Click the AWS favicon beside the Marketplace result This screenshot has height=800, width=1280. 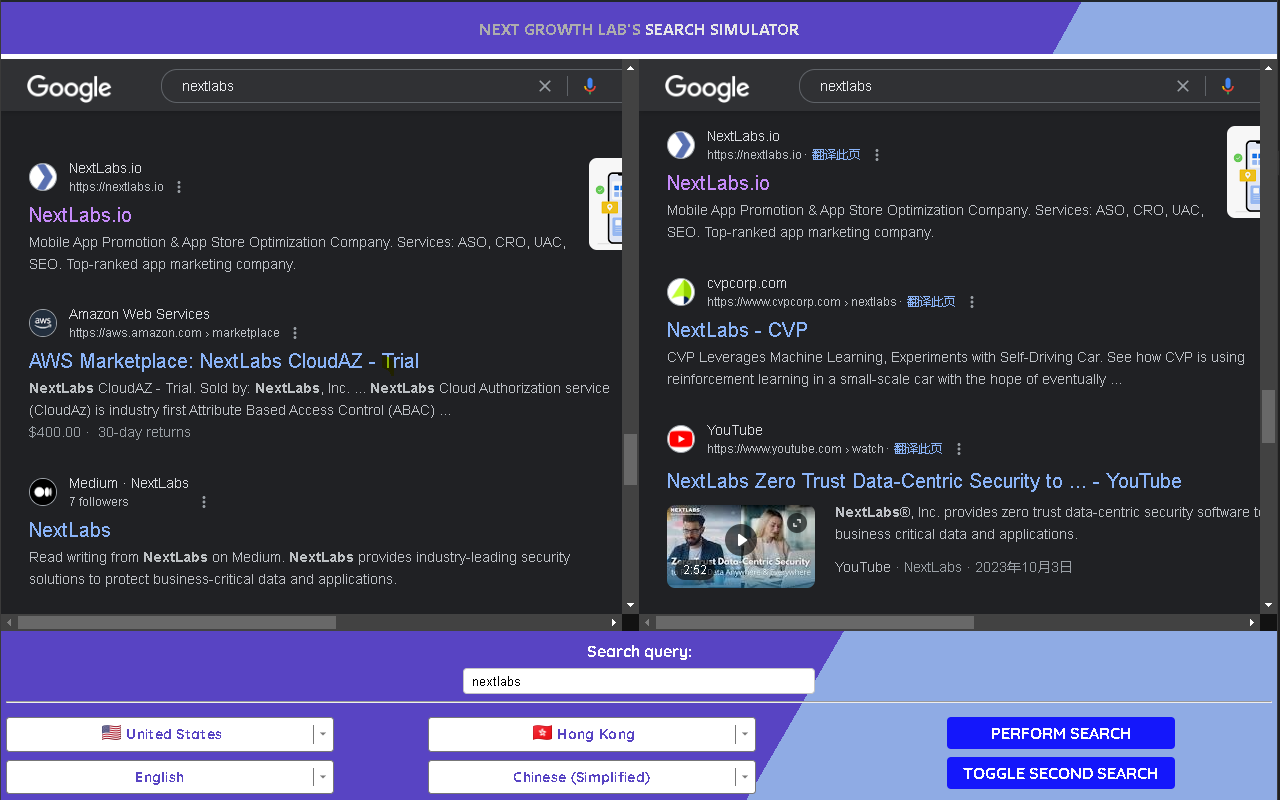click(x=42, y=322)
